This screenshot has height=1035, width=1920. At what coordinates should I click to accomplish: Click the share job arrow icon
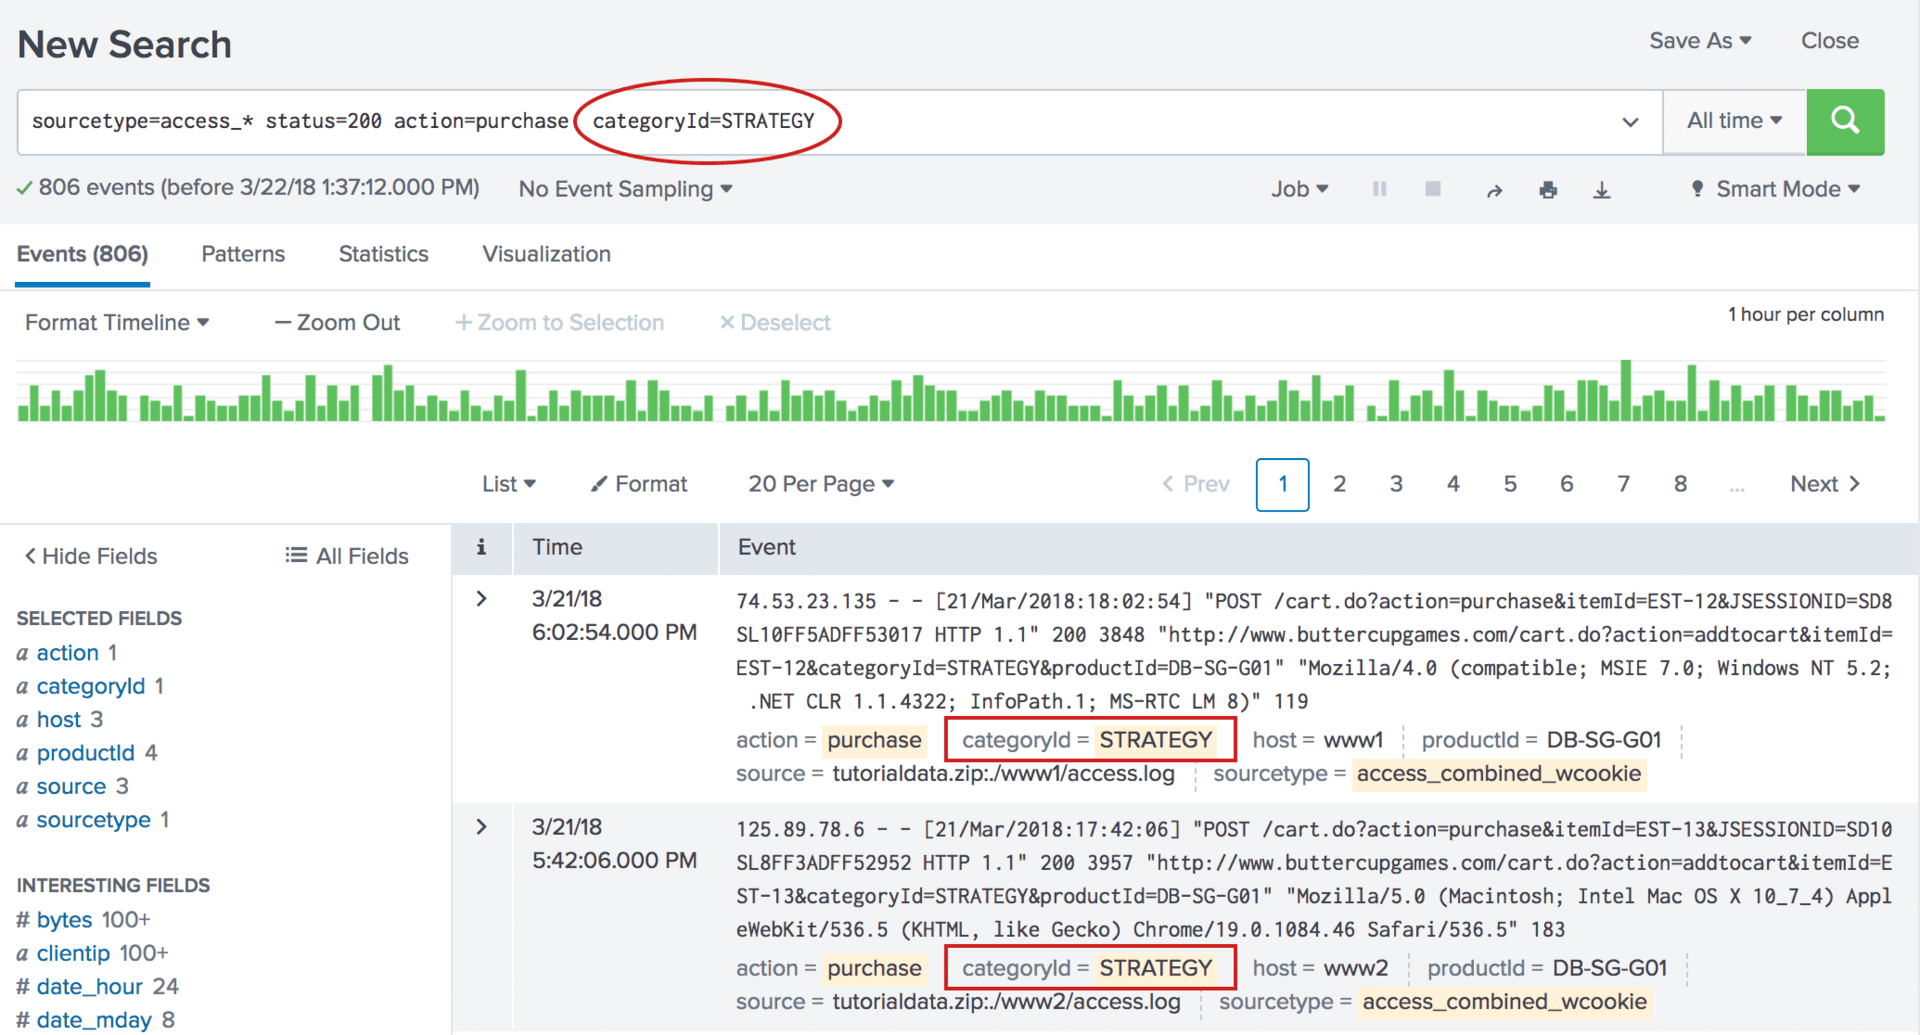click(x=1494, y=190)
